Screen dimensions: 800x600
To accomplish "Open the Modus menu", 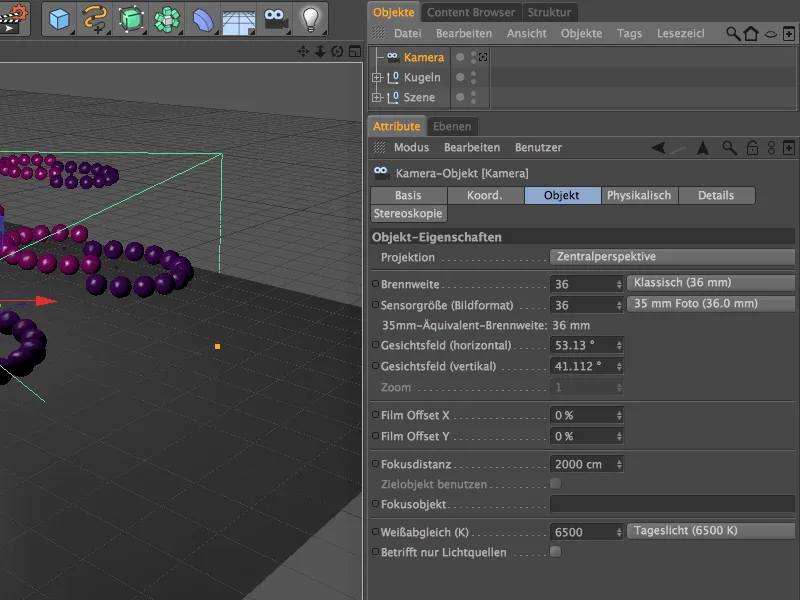I will 411,147.
